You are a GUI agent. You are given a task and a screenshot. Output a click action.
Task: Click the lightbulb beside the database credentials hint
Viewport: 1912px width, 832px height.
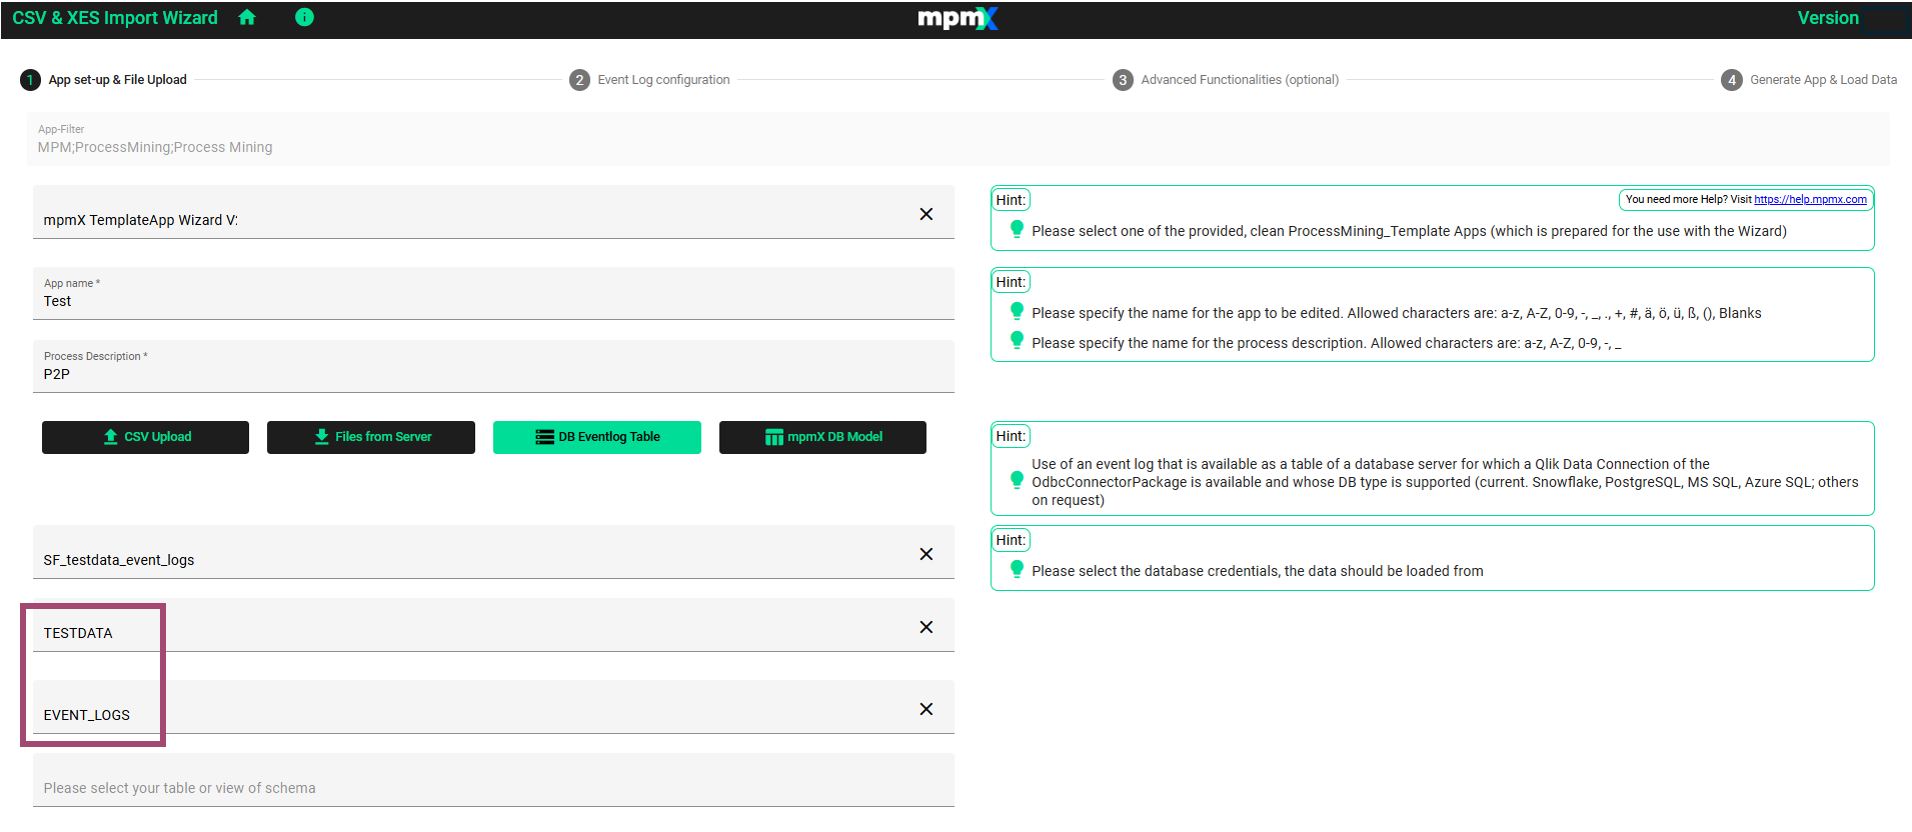point(1017,569)
